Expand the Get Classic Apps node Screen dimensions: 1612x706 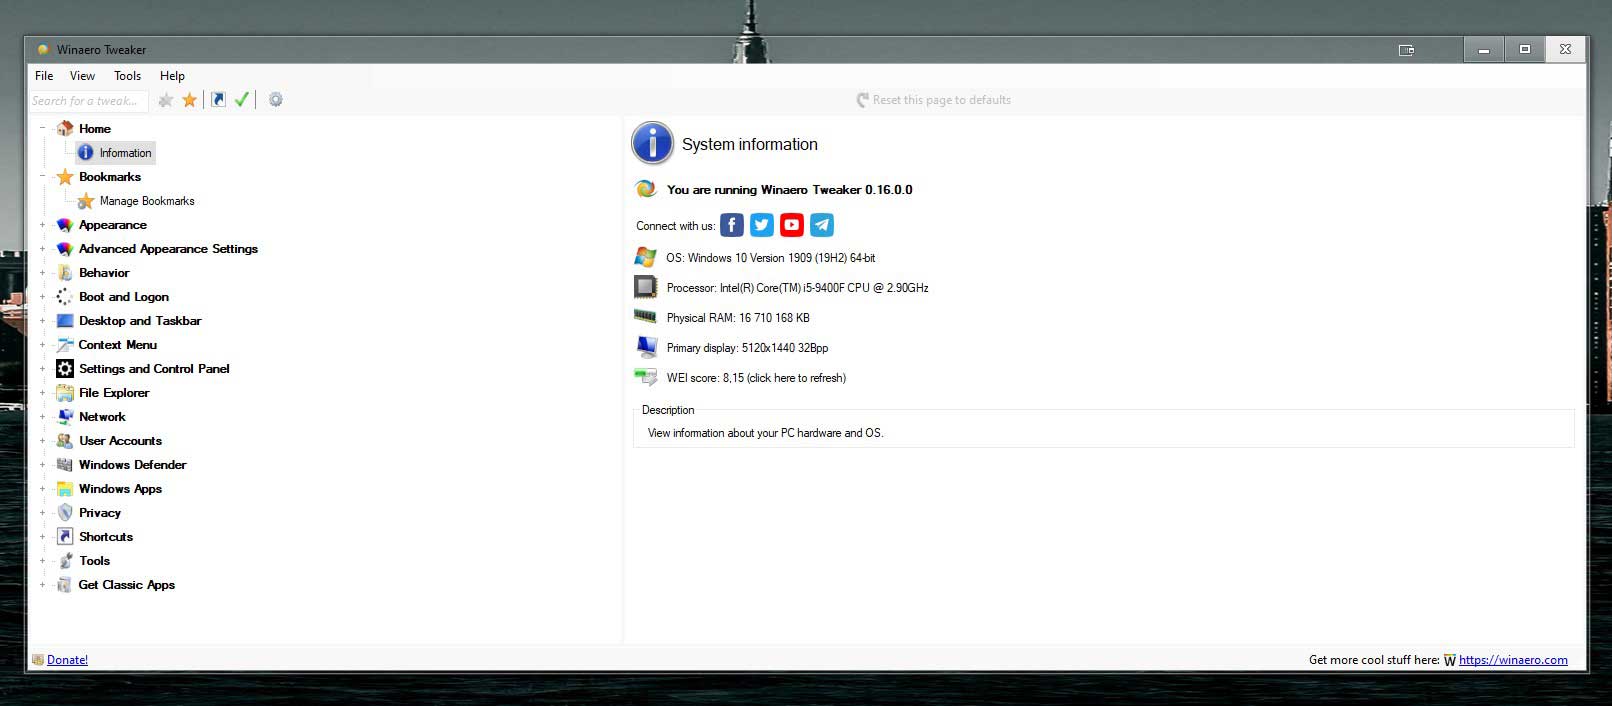[x=42, y=585]
